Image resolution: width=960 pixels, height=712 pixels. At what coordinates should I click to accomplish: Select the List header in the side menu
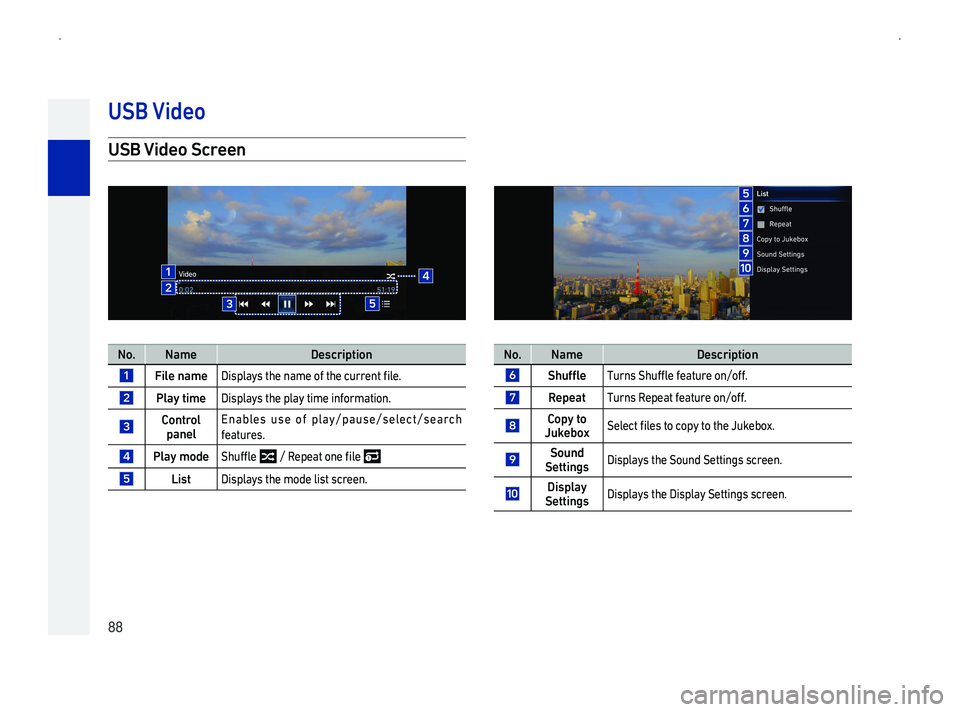tap(763, 193)
